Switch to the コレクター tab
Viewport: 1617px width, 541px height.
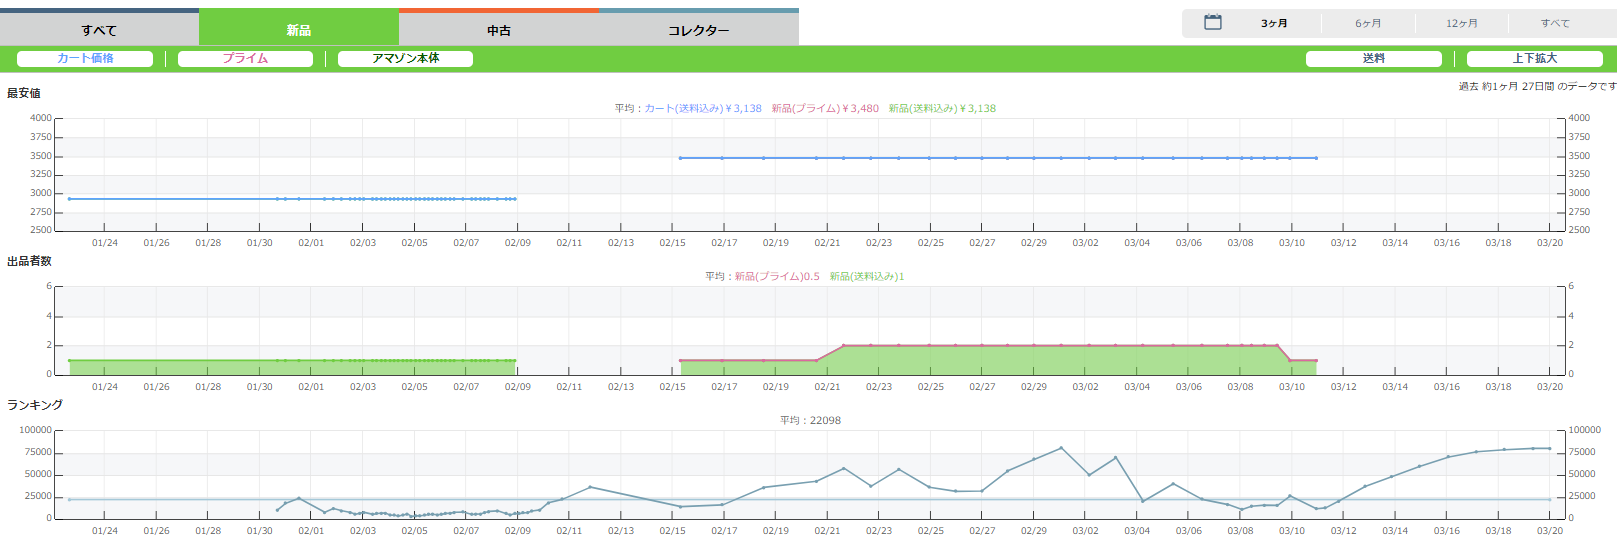click(x=699, y=30)
